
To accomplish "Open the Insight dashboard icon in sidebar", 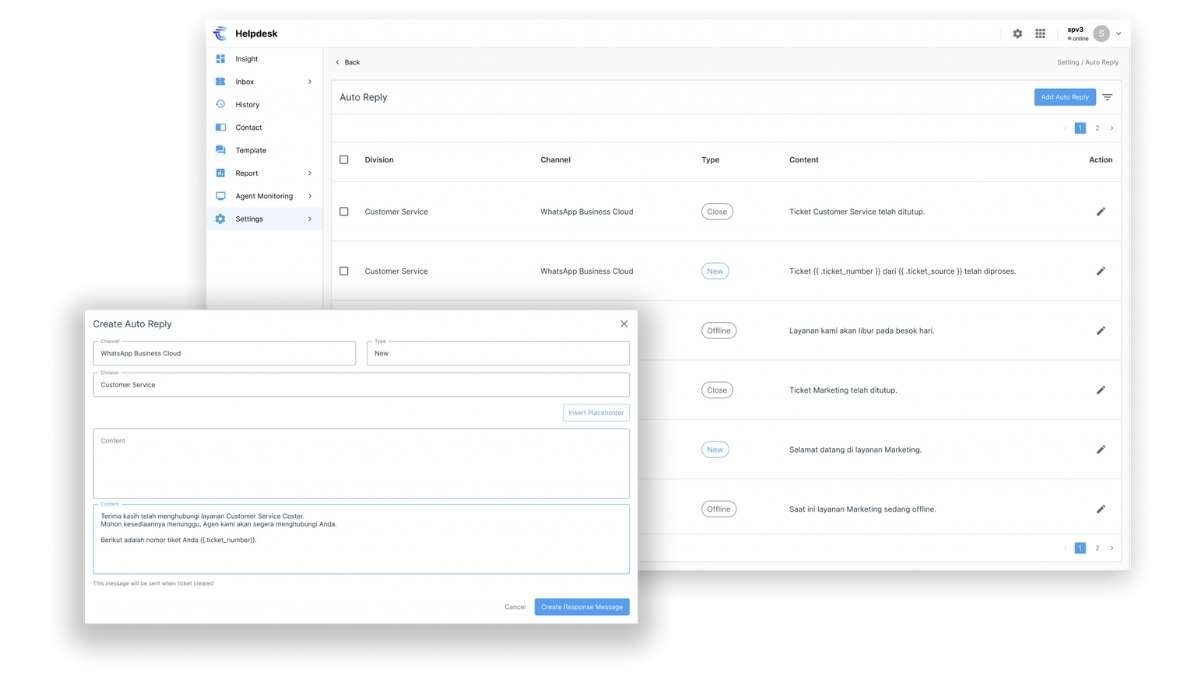I will 220,59.
